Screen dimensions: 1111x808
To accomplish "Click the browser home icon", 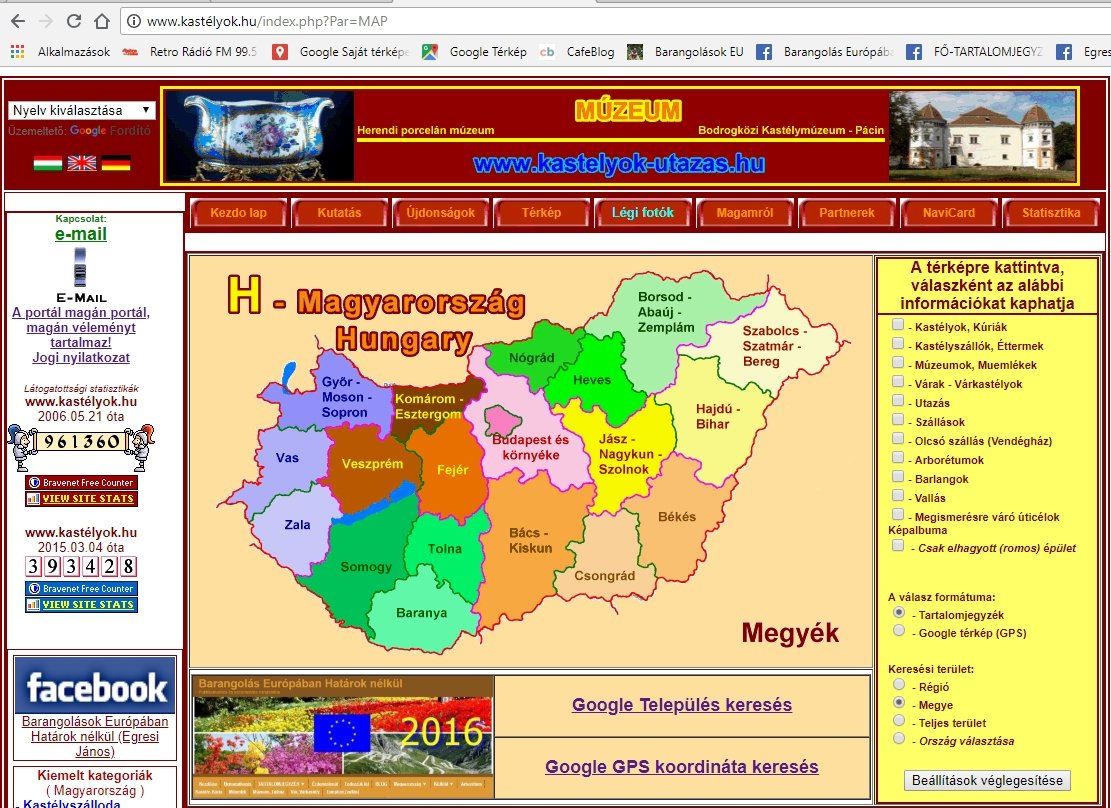I will tap(101, 21).
